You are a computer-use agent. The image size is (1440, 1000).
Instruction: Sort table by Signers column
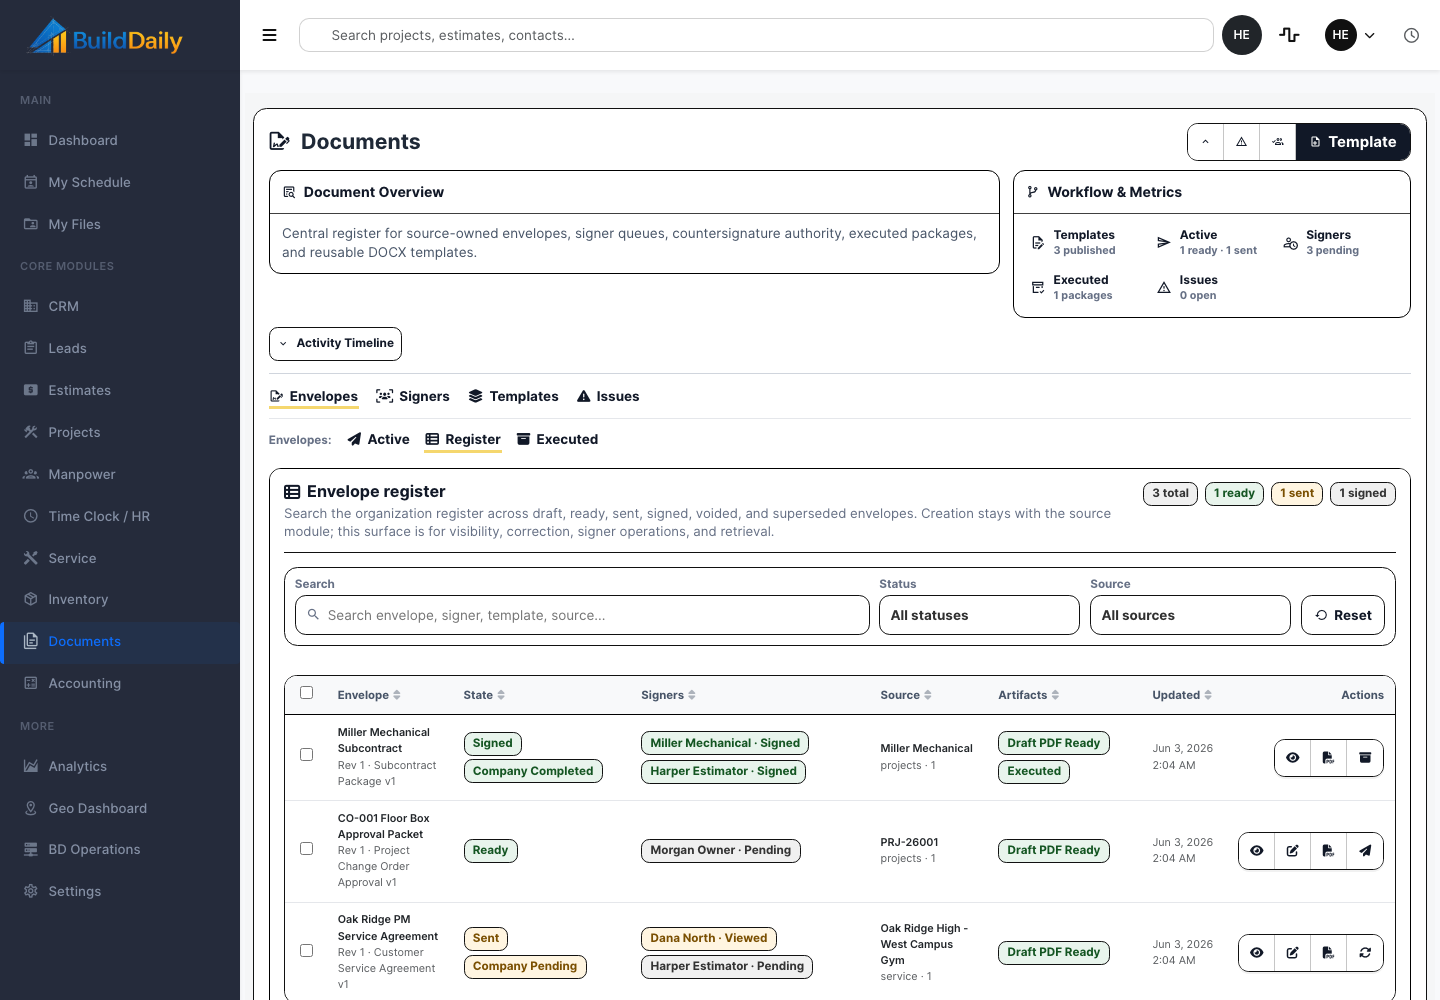coord(668,695)
